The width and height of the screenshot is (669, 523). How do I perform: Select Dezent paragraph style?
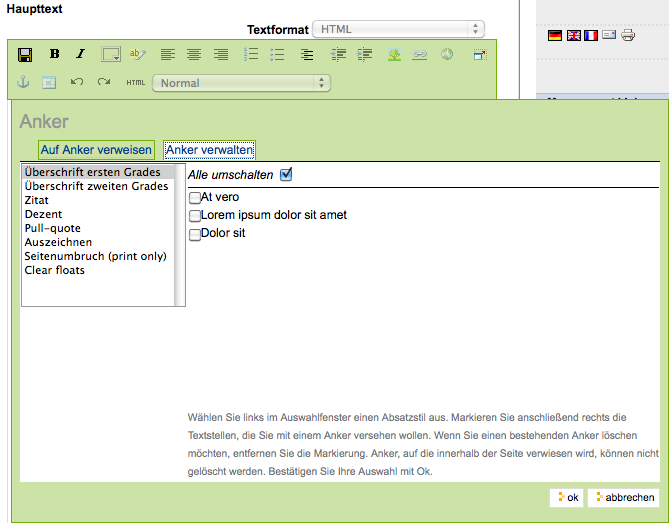pos(98,214)
